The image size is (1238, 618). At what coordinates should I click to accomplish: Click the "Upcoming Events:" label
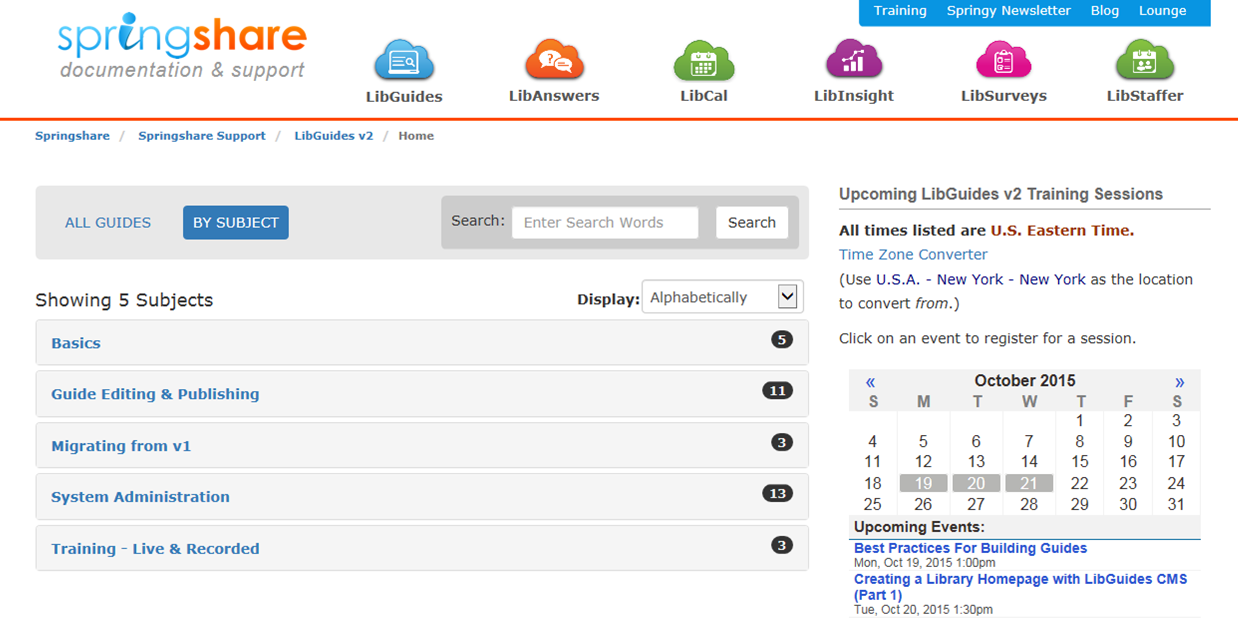pyautogui.click(x=919, y=527)
